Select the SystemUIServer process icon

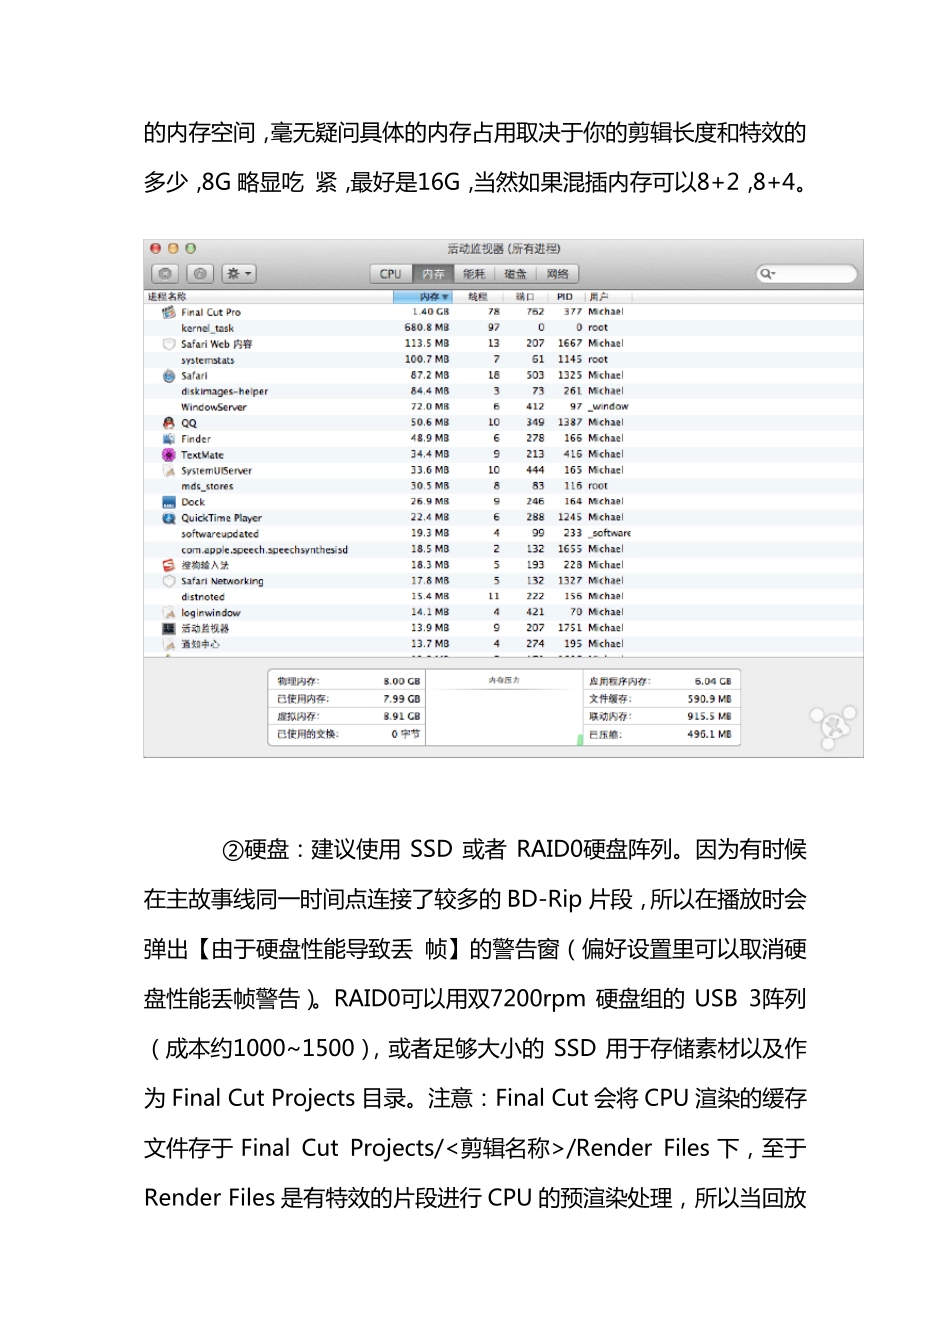click(169, 470)
